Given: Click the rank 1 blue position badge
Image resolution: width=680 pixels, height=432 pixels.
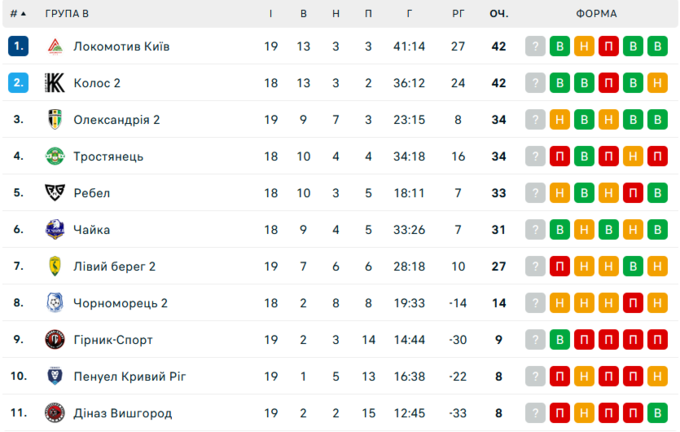Looking at the screenshot, I should (x=18, y=47).
